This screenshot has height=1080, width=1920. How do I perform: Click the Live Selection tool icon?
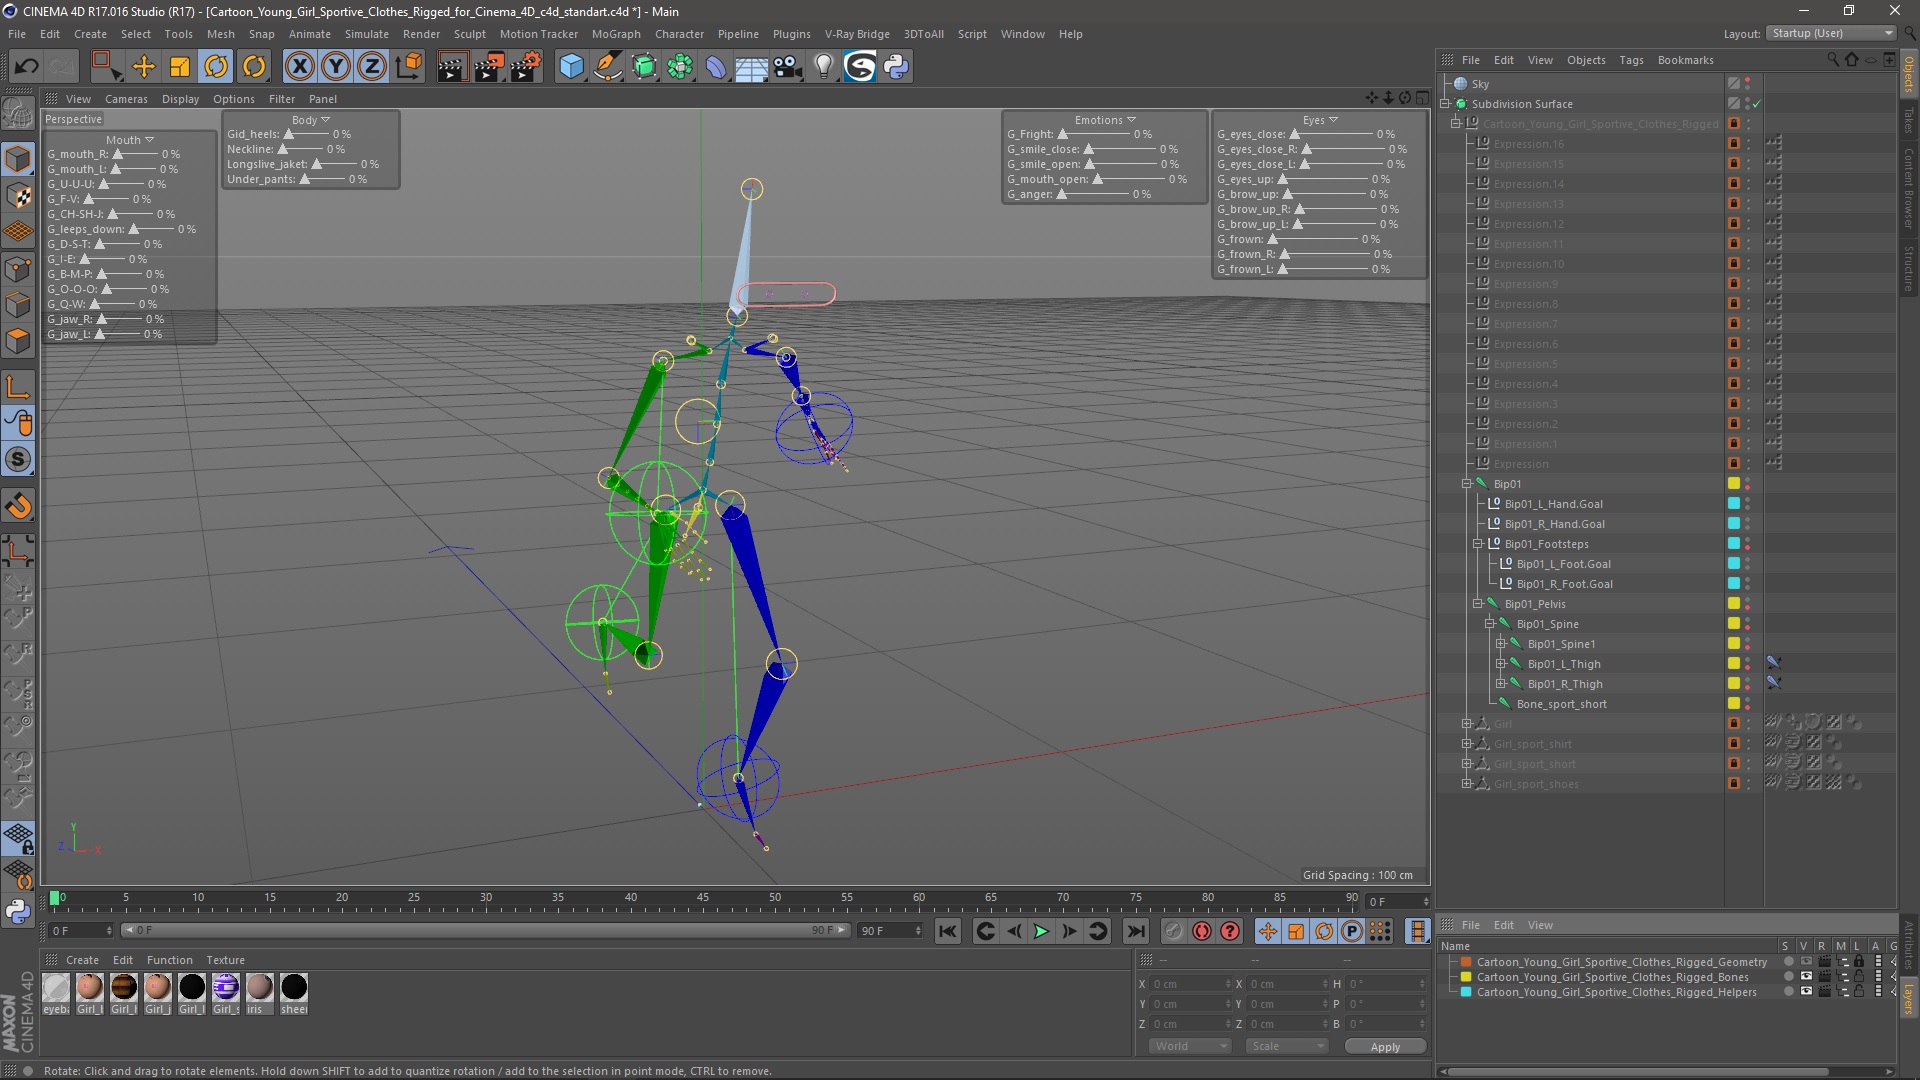click(105, 67)
